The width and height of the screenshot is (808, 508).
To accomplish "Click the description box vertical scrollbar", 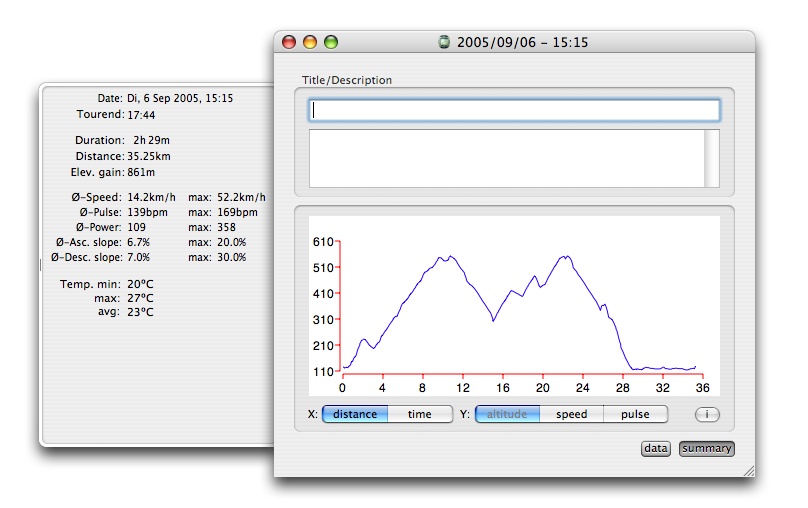I will (711, 158).
